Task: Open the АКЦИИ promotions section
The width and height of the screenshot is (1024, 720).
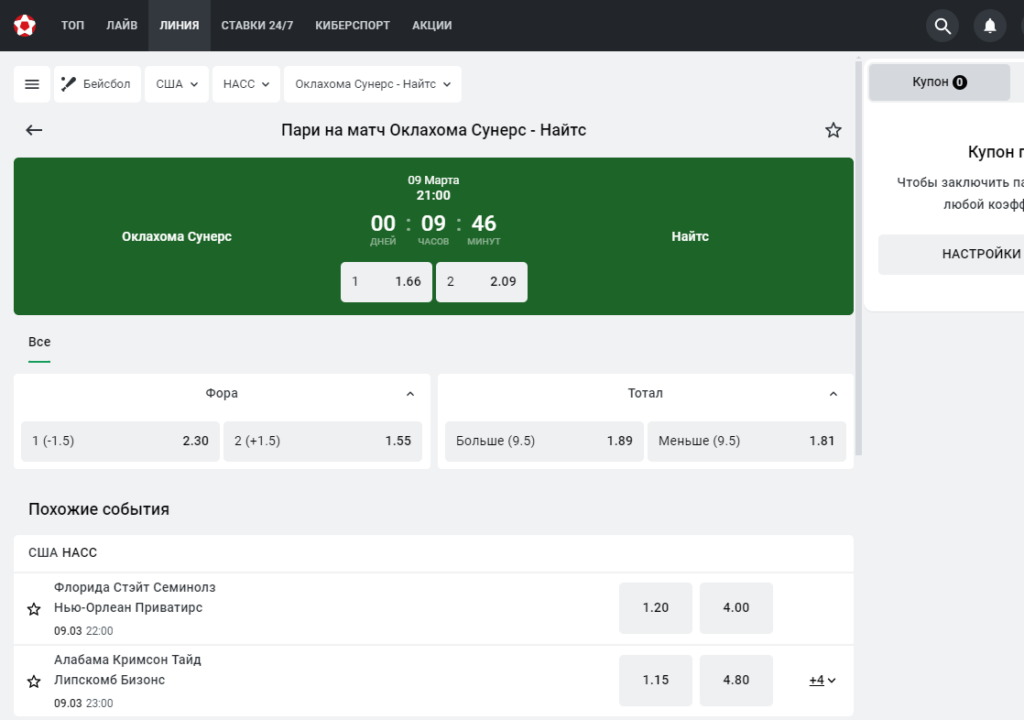Action: tap(432, 25)
